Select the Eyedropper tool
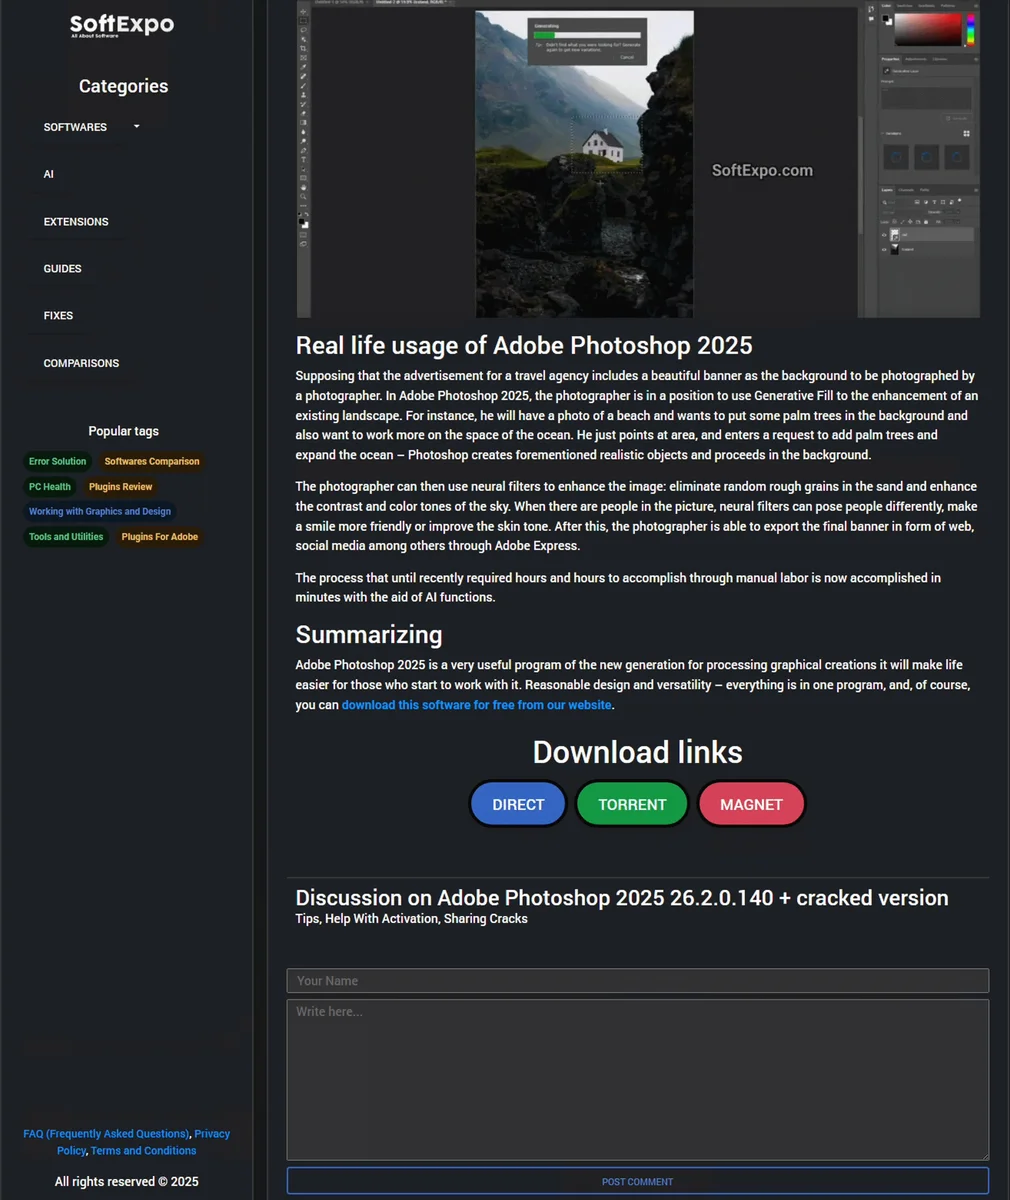Screen dimensions: 1010x1200 pyautogui.click(x=303, y=65)
